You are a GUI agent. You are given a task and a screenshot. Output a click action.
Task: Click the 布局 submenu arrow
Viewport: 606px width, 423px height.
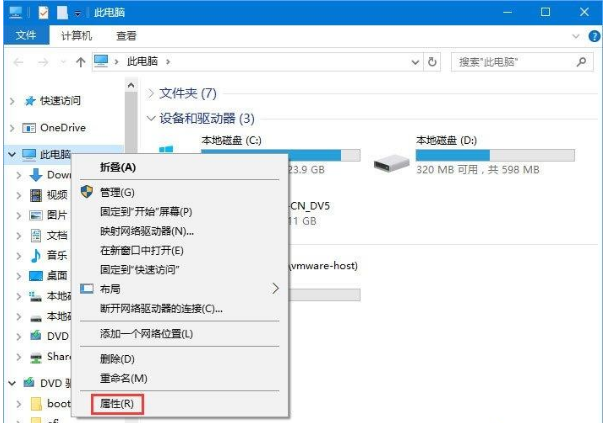(x=275, y=288)
